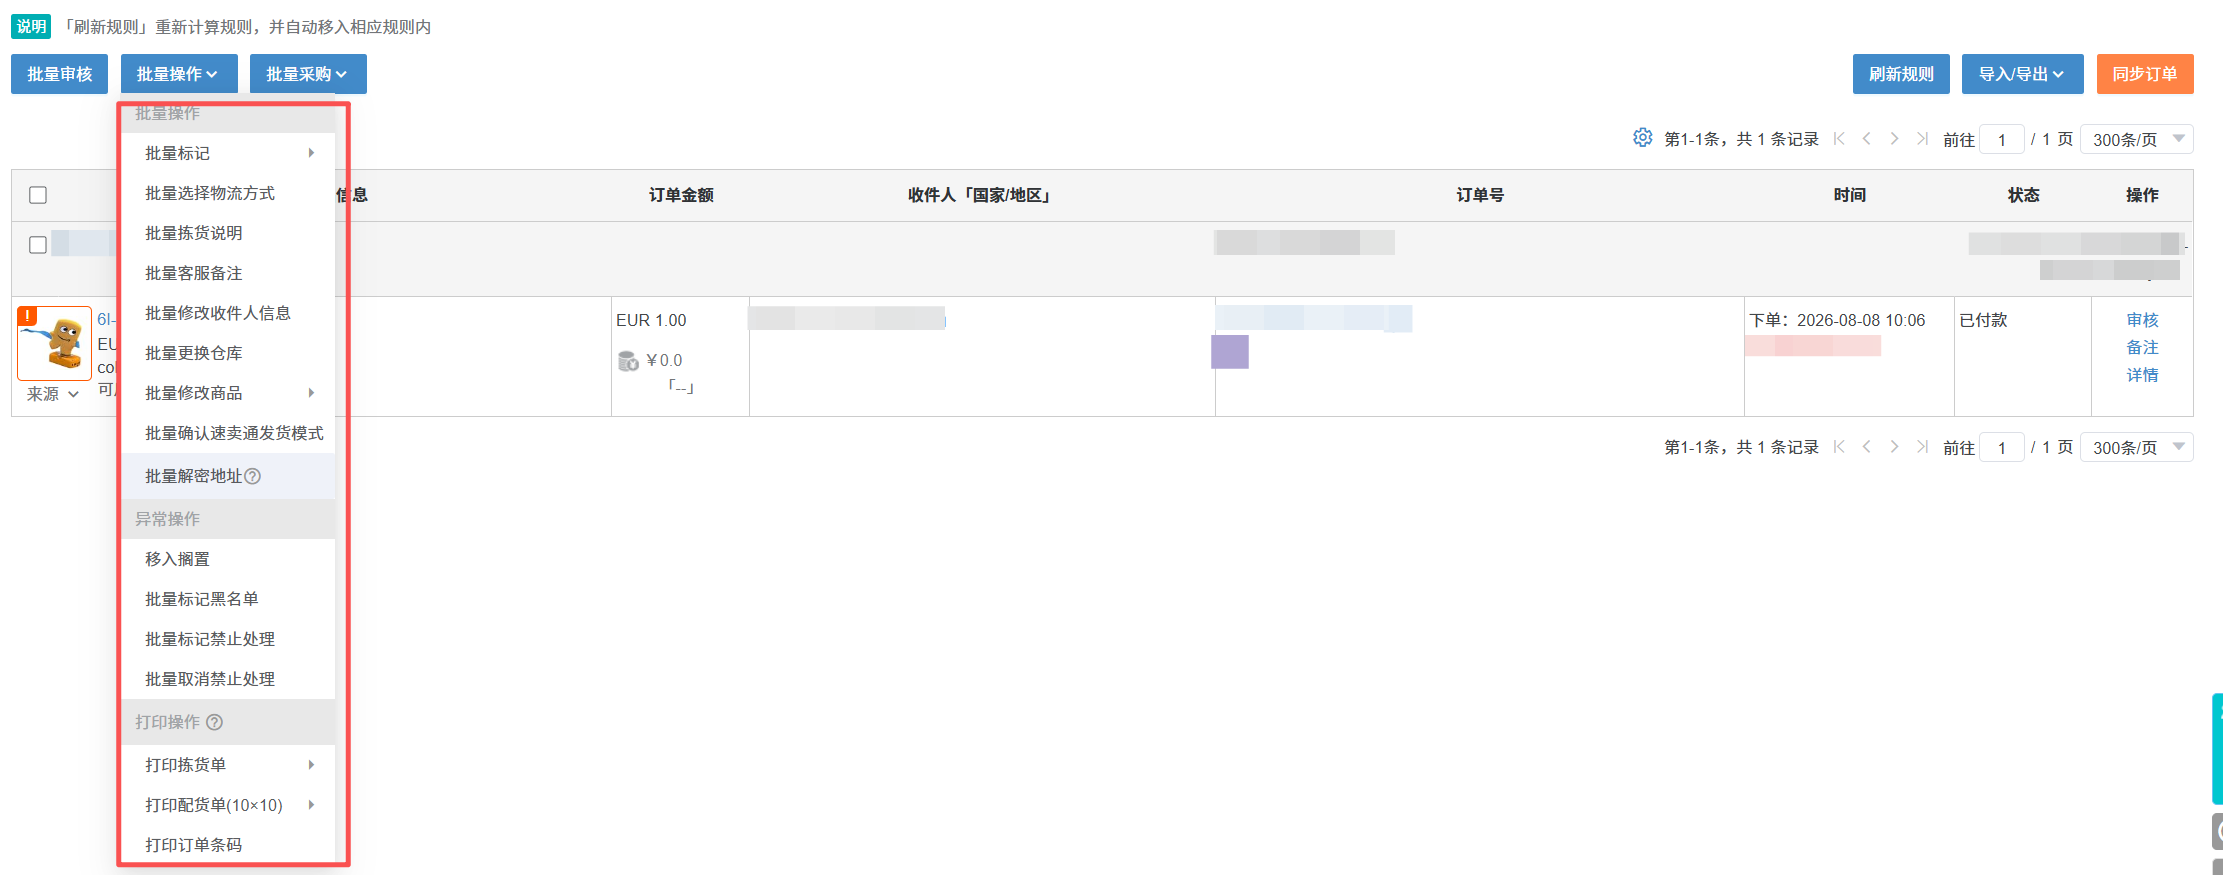Open the 审核 link in the order row
2223x875 pixels.
click(x=2142, y=320)
